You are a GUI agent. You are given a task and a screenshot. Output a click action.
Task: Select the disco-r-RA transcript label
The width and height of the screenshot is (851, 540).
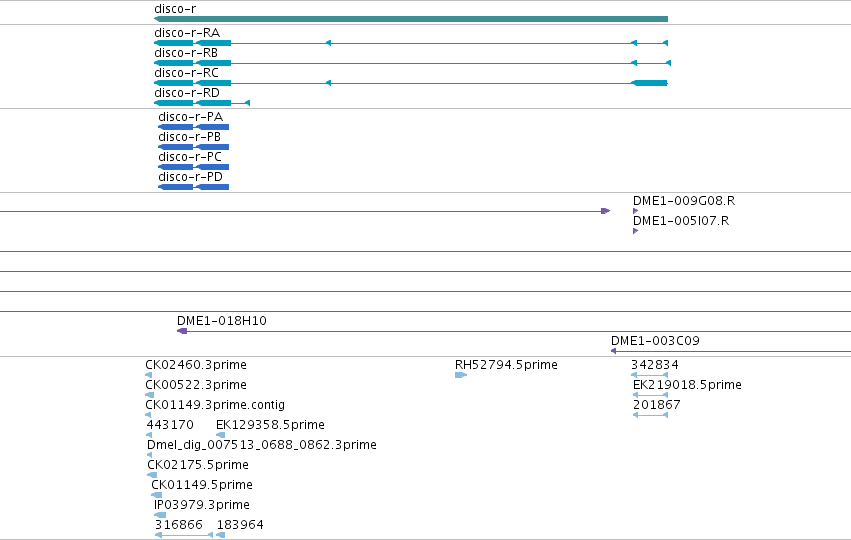point(187,33)
